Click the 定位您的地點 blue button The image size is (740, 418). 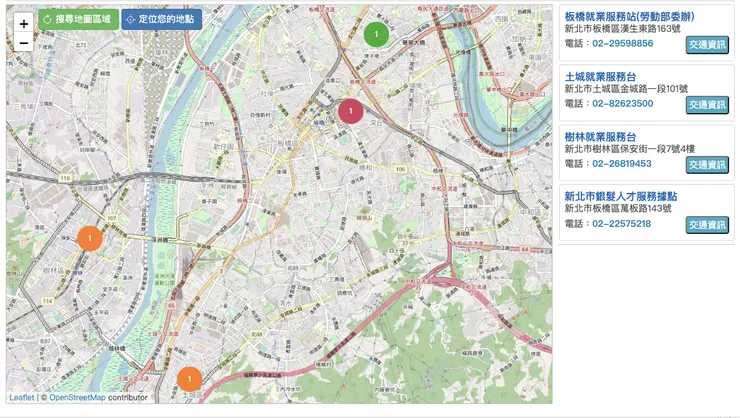click(x=161, y=19)
